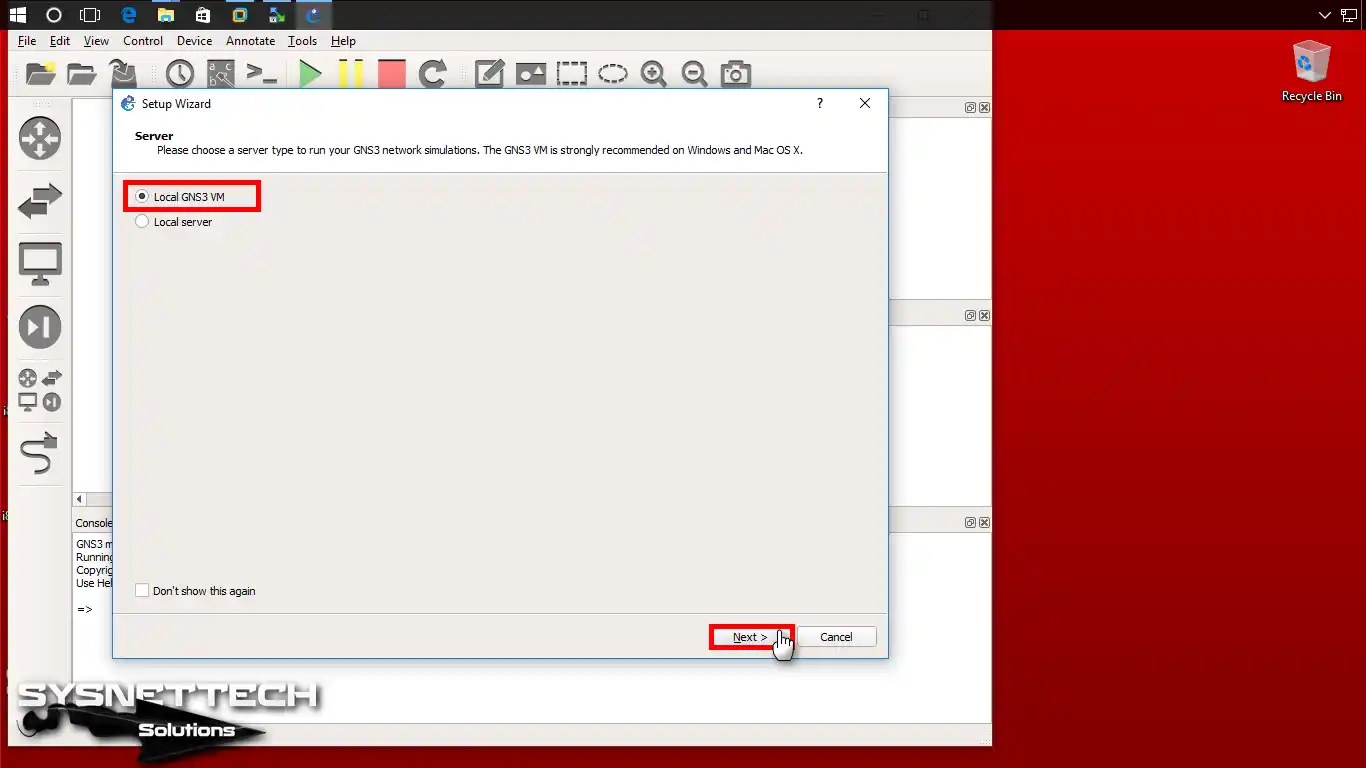Reload all devices with the circular arrow icon
This screenshot has width=1366, height=768.
coord(432,74)
